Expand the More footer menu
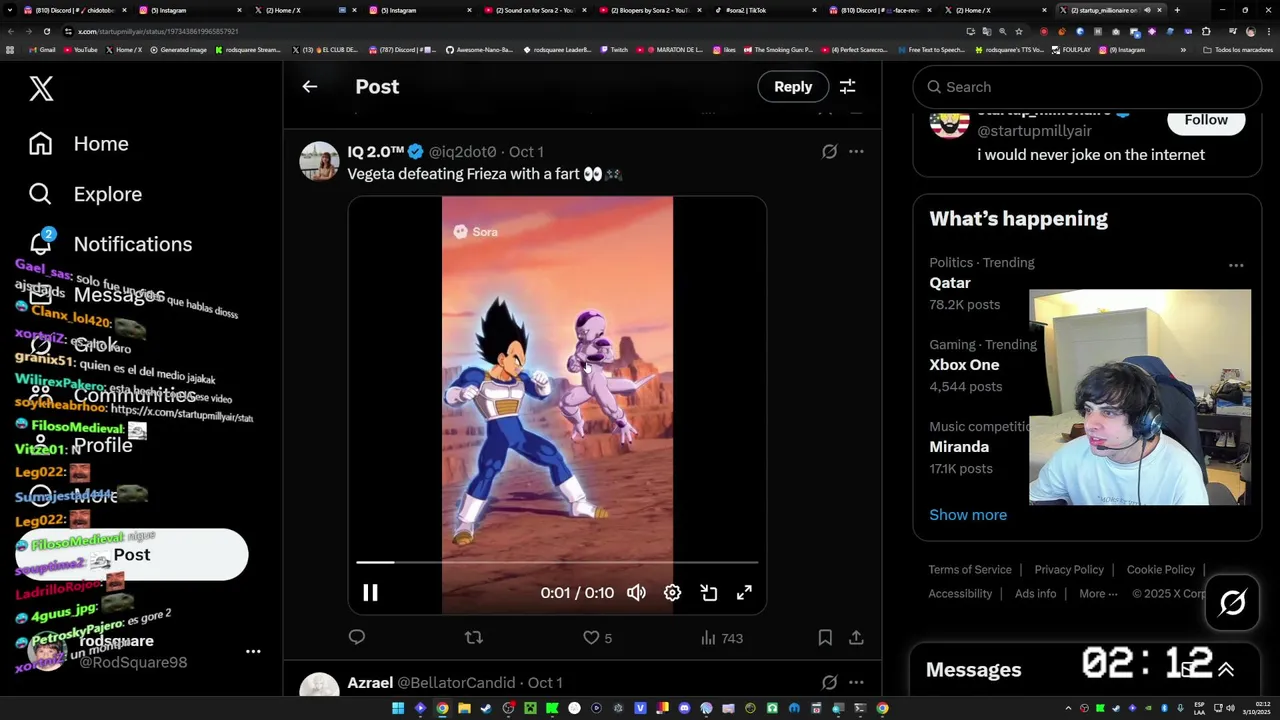1280x720 pixels. [1098, 594]
